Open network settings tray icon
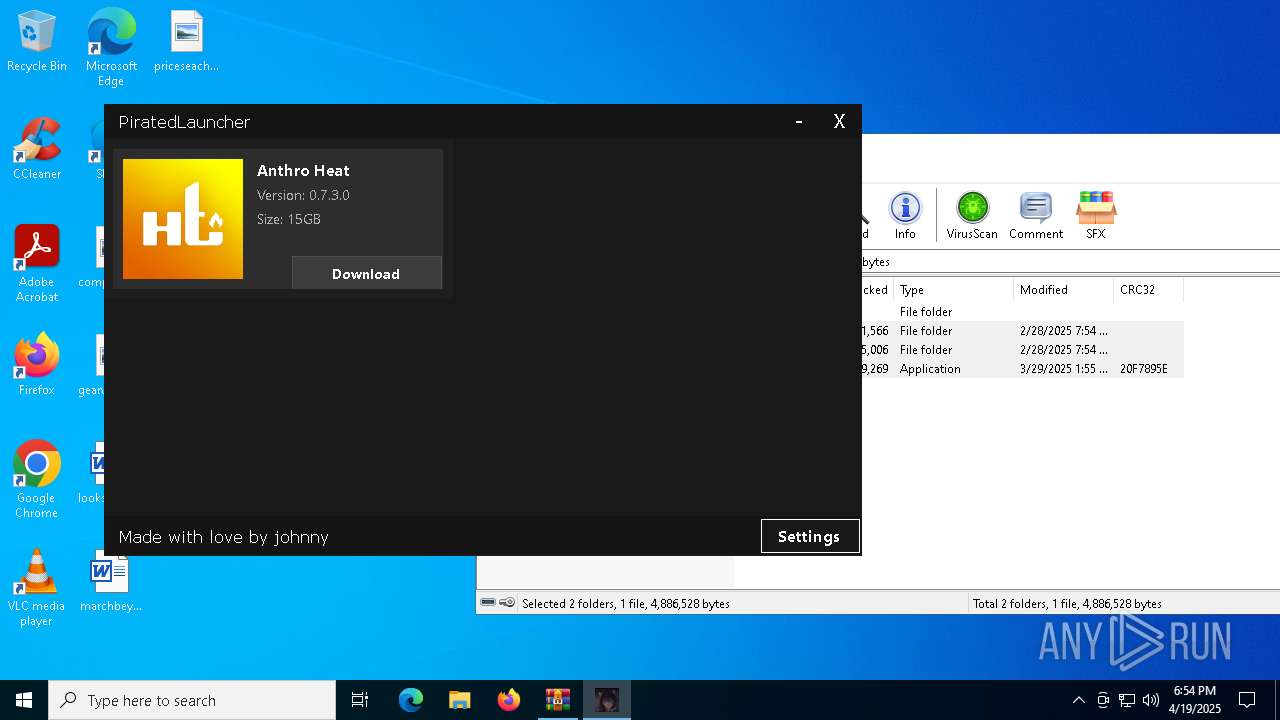 pos(1127,700)
